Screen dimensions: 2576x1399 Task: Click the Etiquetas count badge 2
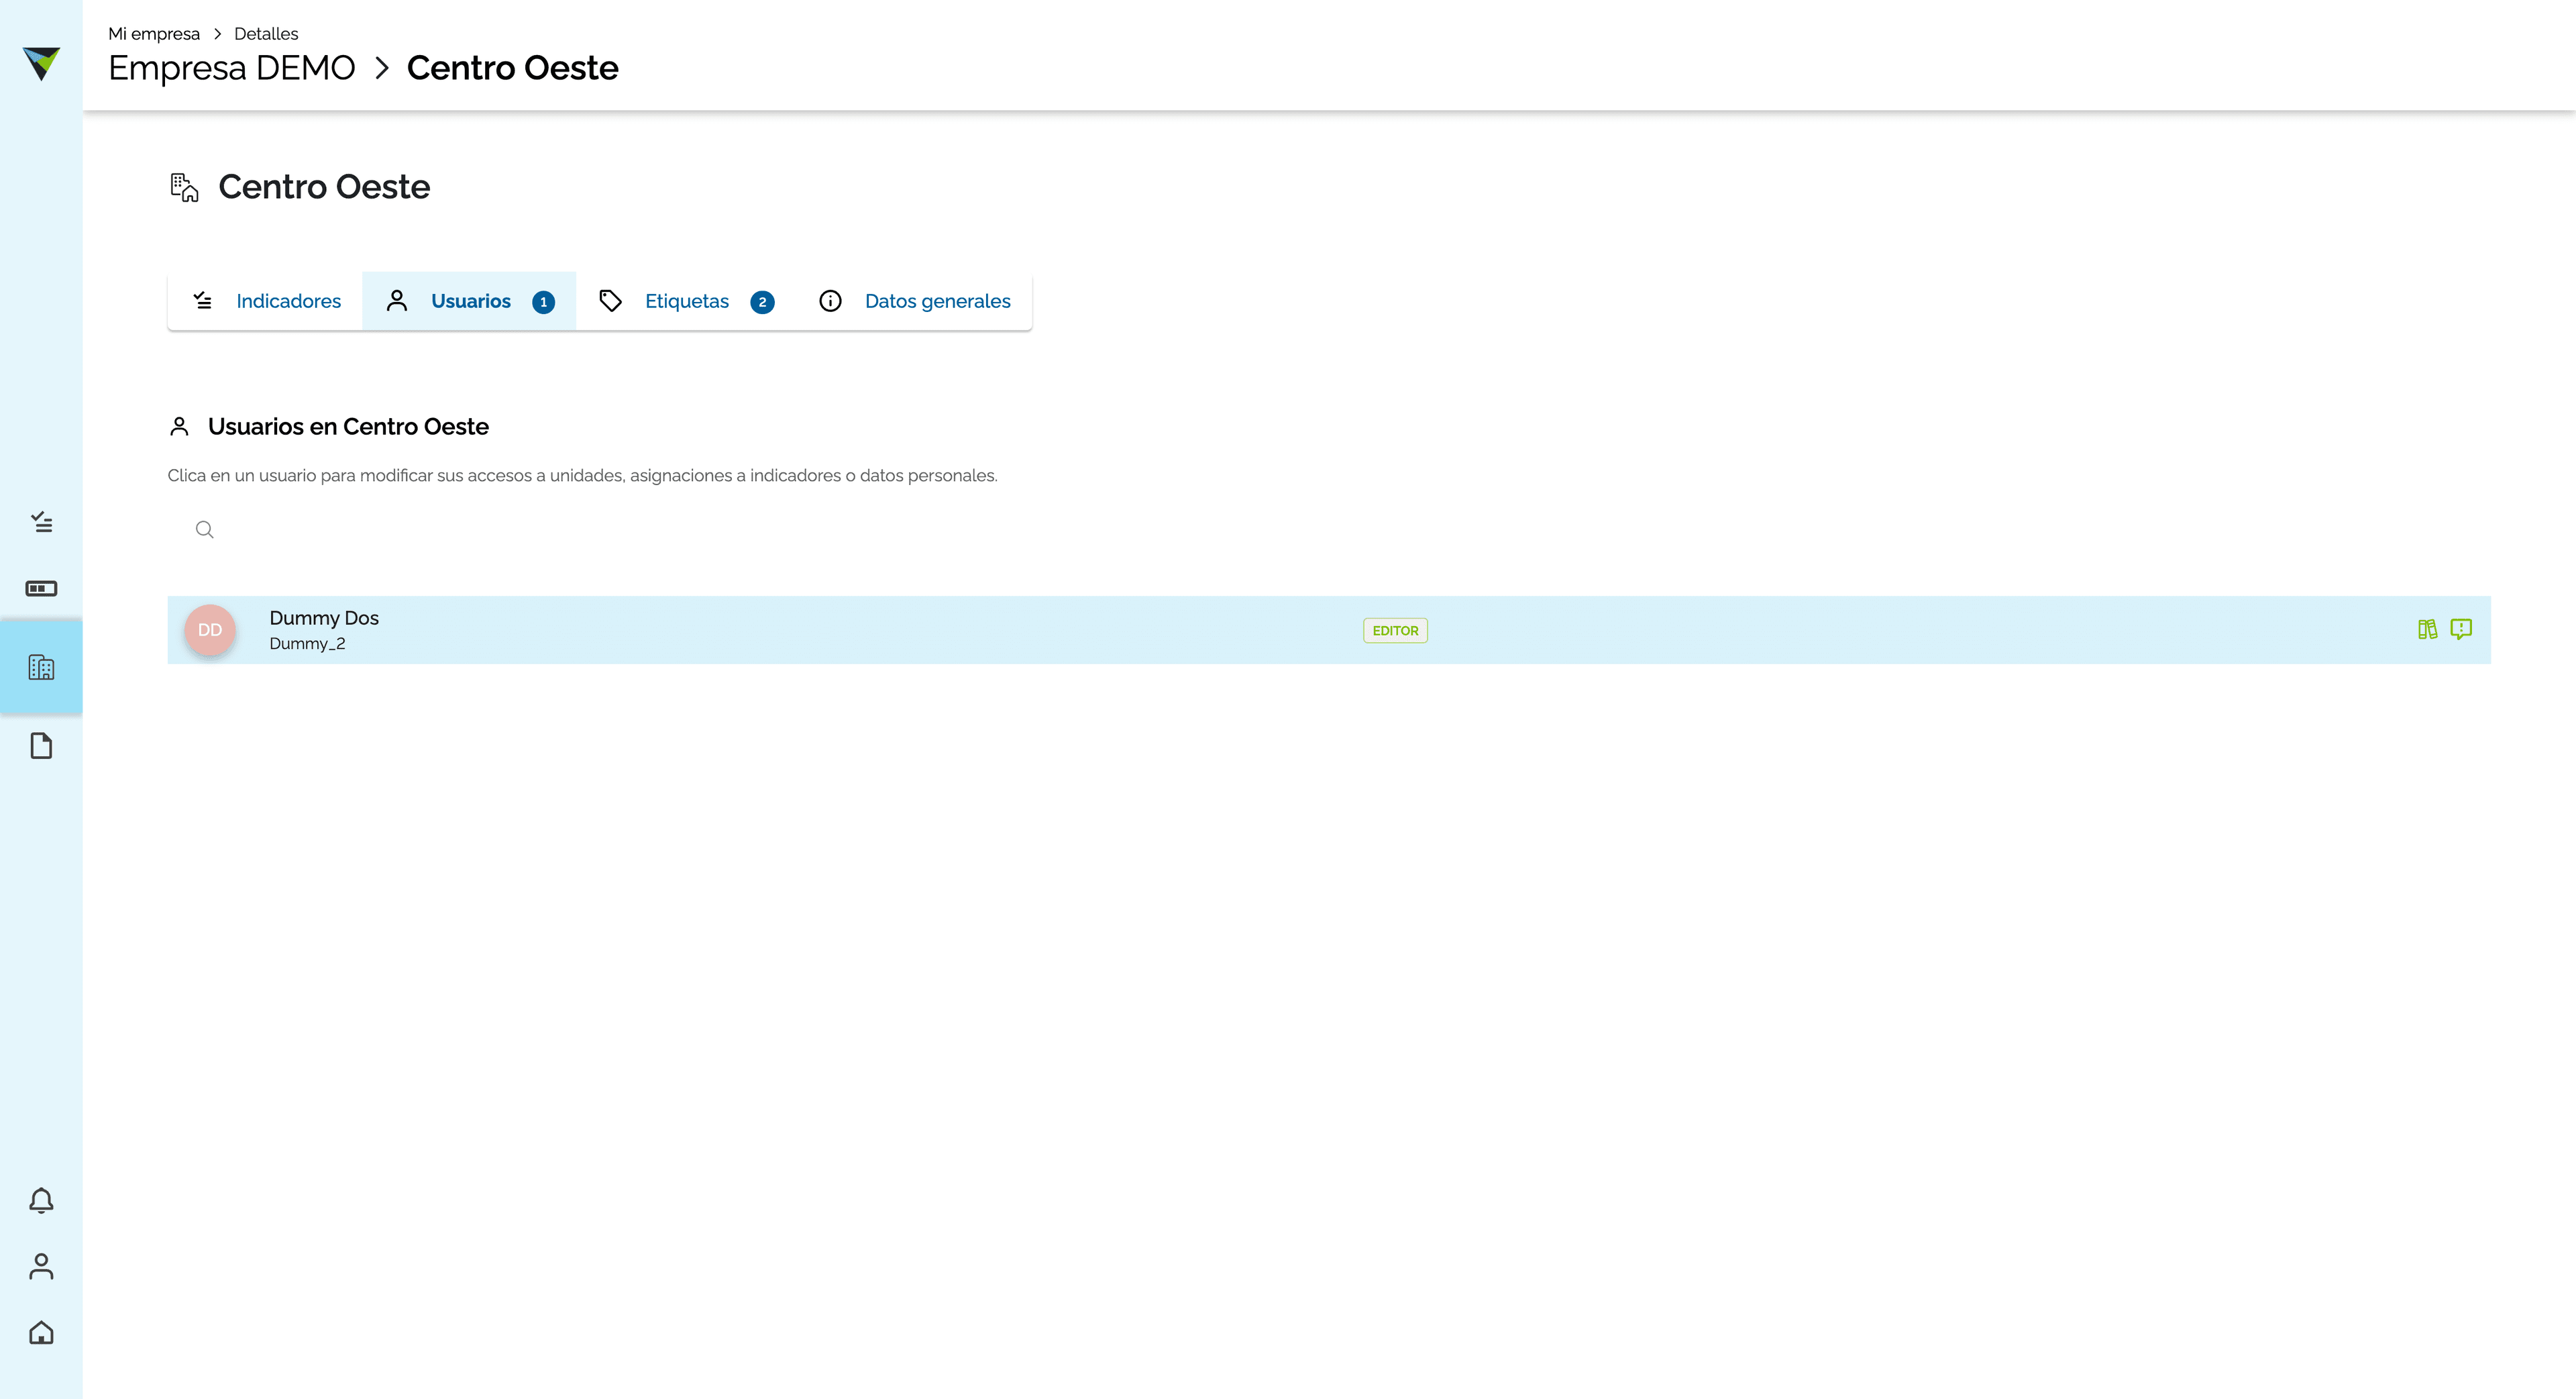point(762,302)
